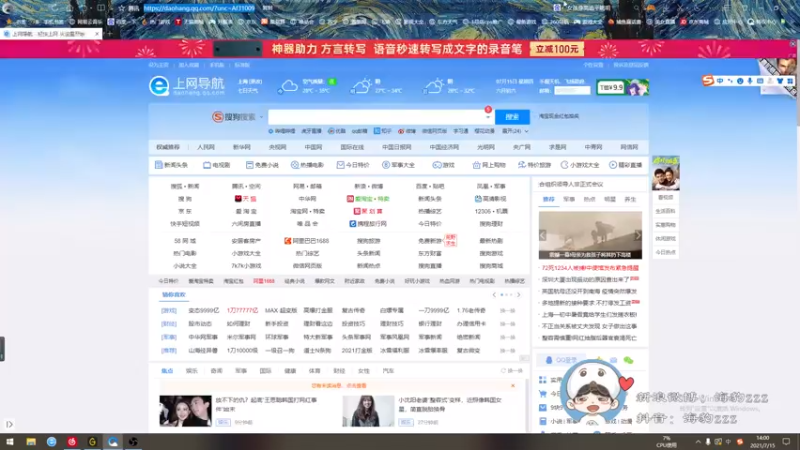800x450 pixels.
Task: Select the 财经 tab in bottom feed
Action: tap(339, 371)
